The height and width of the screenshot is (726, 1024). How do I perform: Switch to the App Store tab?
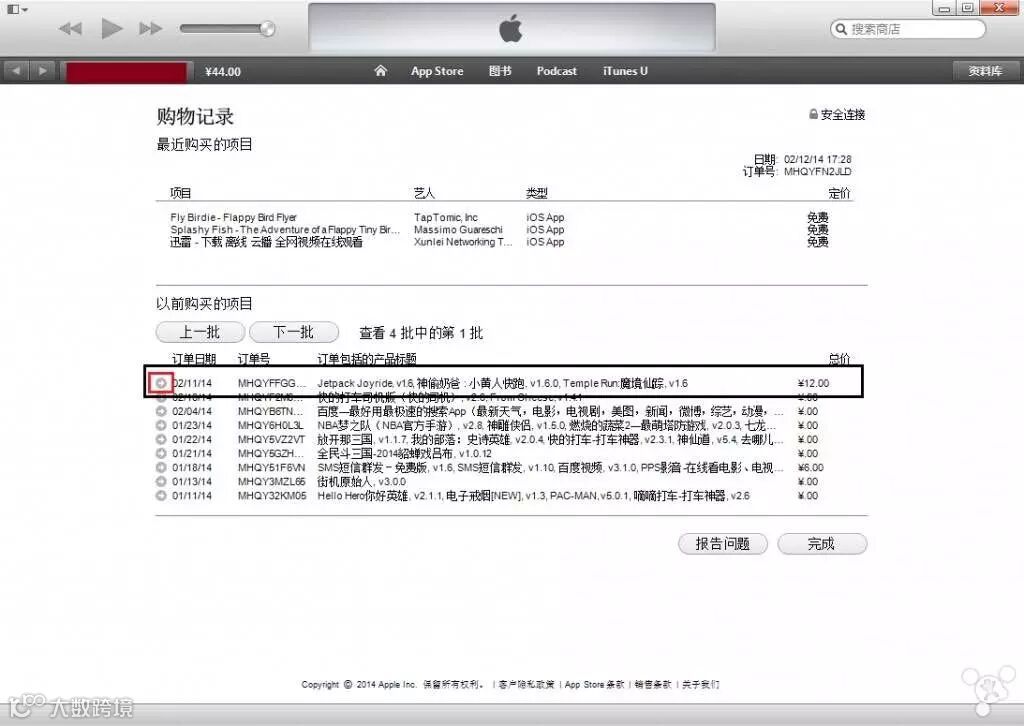[437, 71]
